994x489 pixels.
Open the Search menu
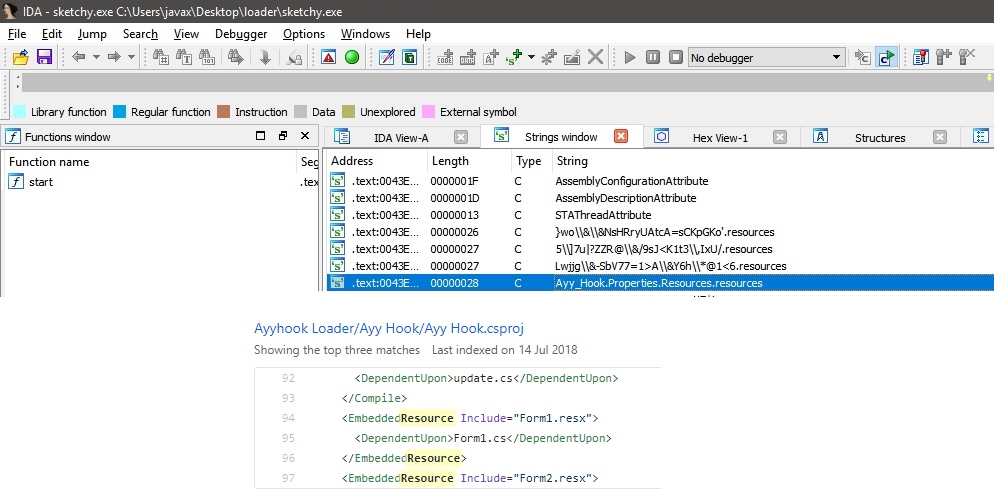141,34
